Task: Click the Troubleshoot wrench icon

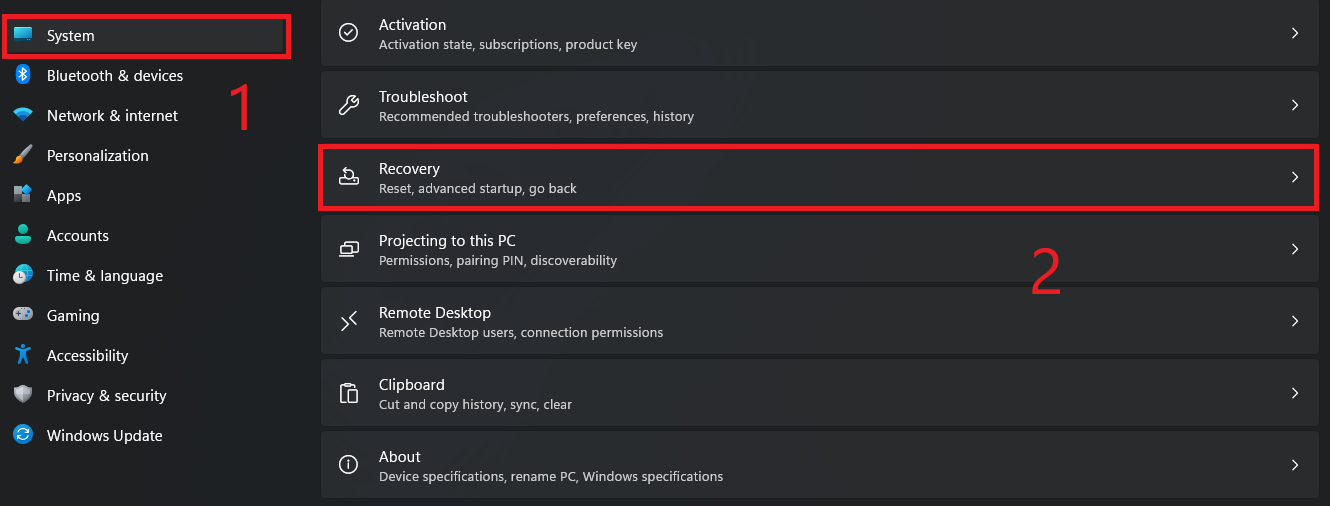Action: click(x=349, y=105)
